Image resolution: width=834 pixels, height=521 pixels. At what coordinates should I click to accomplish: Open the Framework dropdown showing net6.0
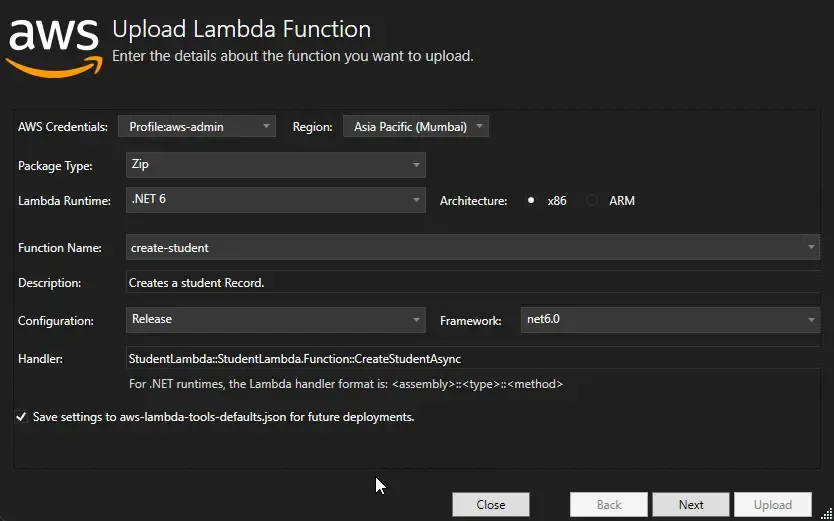(670, 320)
